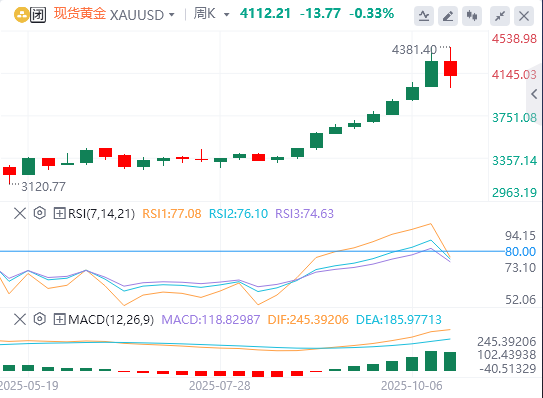Click the date label 2025-05-19
The image size is (543, 398).
[29, 386]
